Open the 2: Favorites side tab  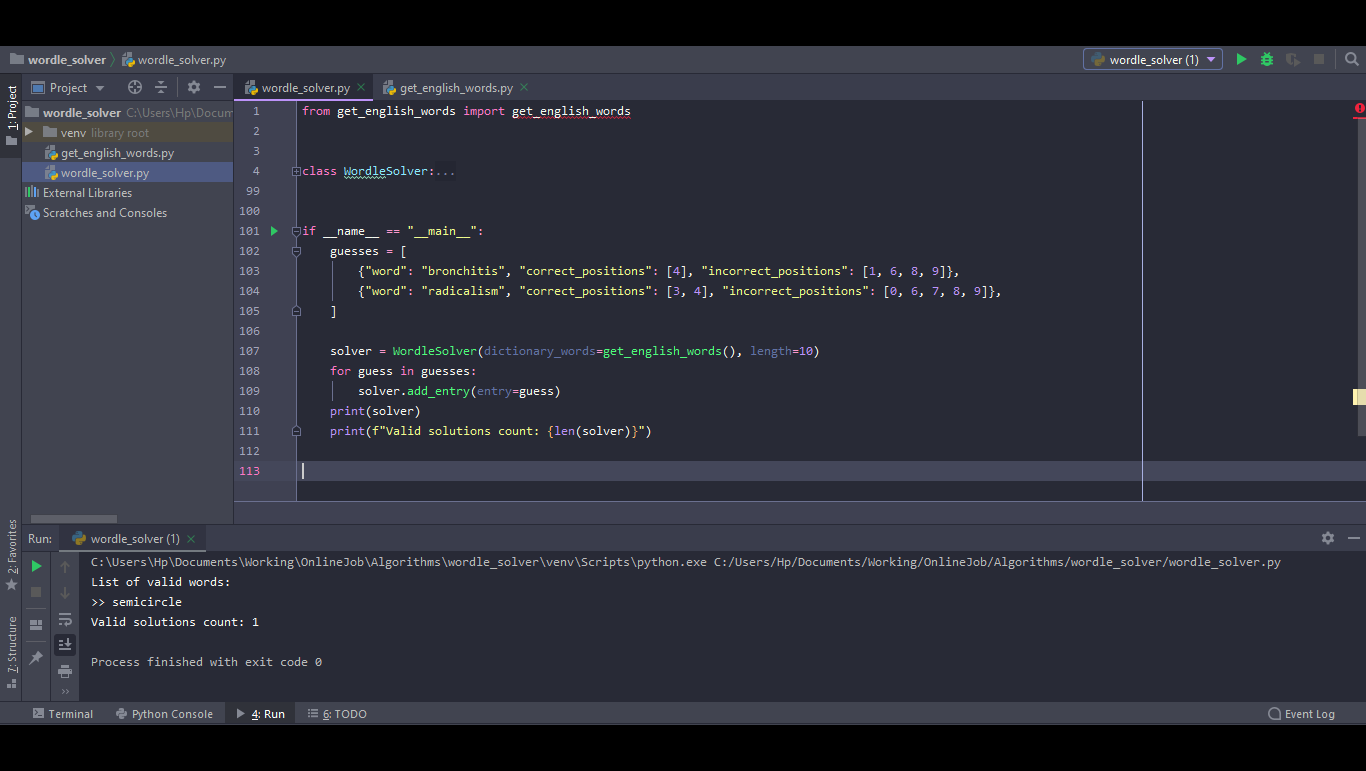[11, 554]
